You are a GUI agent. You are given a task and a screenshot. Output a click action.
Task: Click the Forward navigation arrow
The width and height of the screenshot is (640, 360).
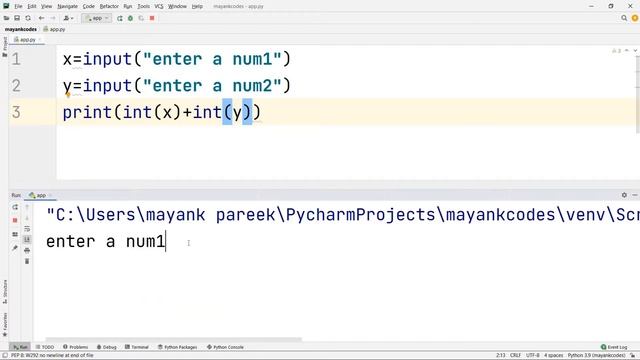pos(53,18)
